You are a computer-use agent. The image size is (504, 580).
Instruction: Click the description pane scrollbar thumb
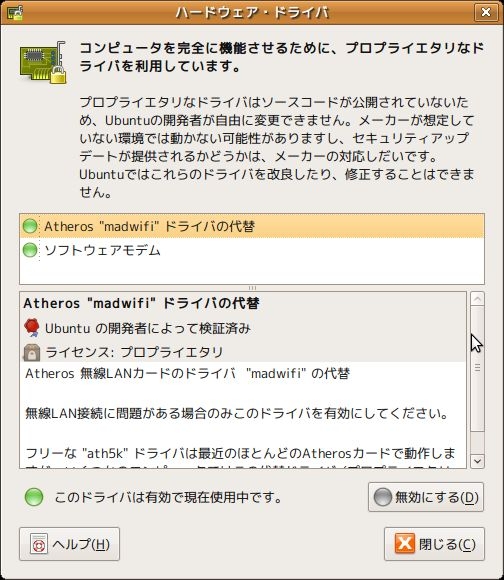477,368
